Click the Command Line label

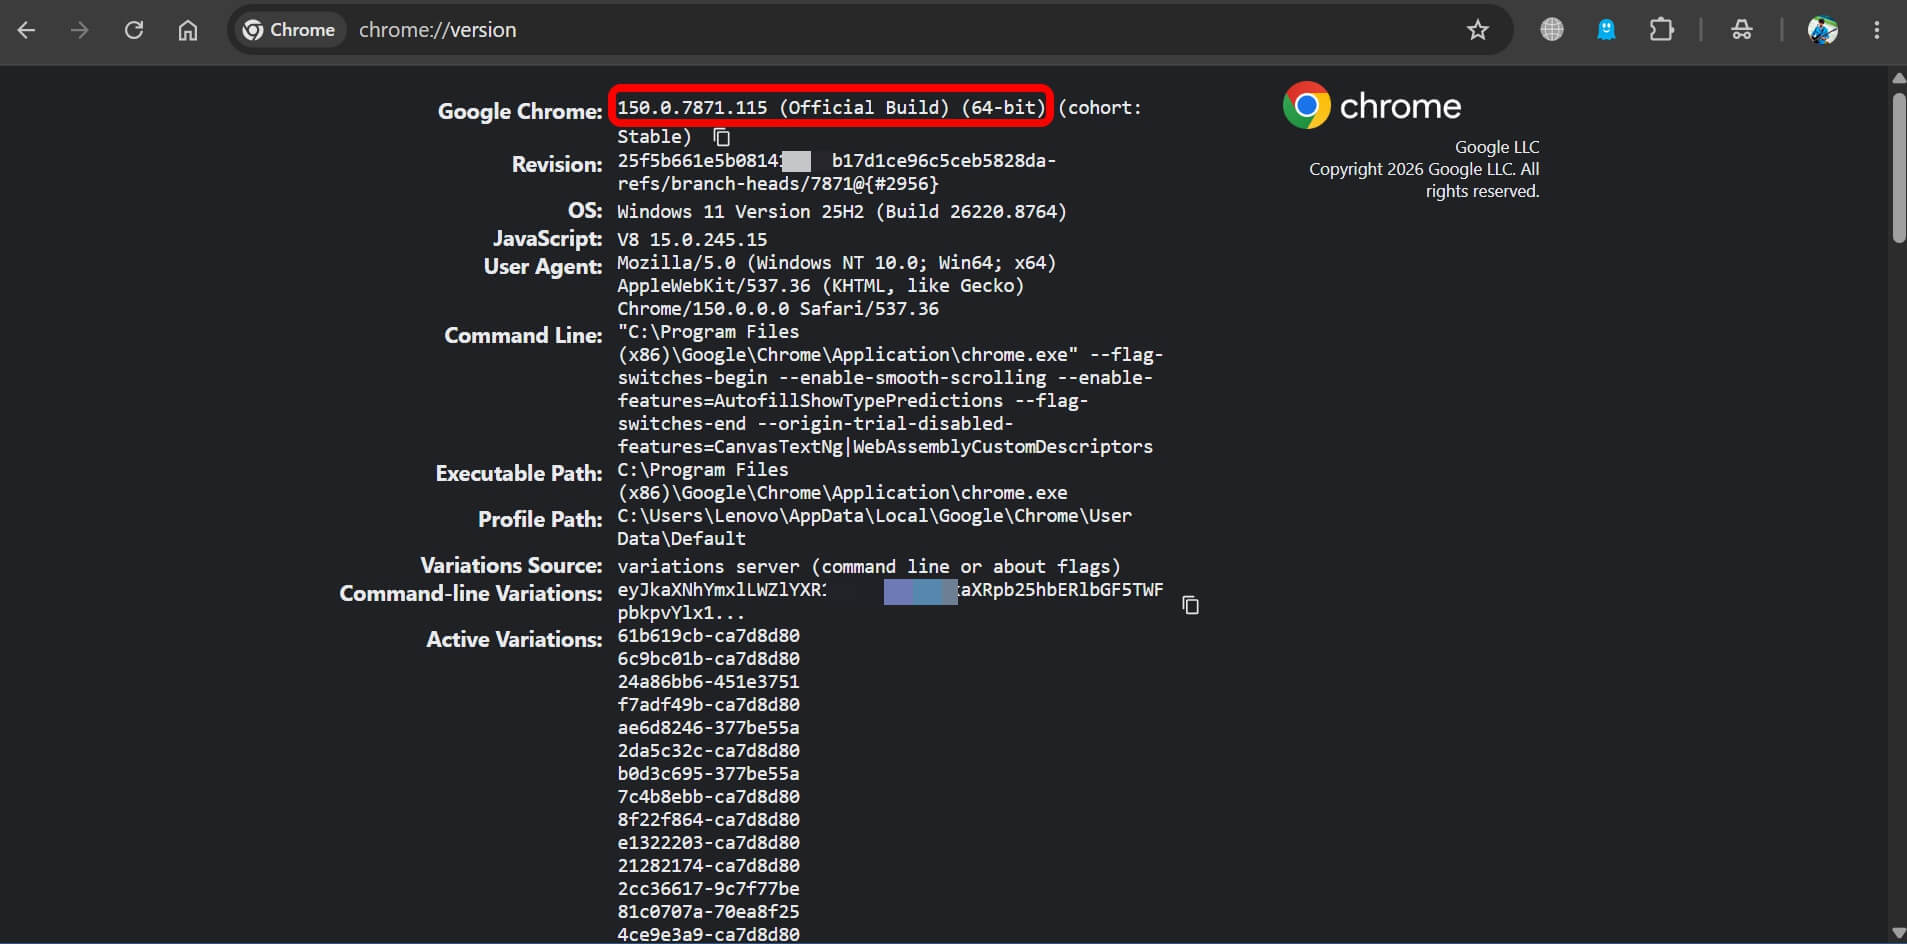click(x=523, y=335)
